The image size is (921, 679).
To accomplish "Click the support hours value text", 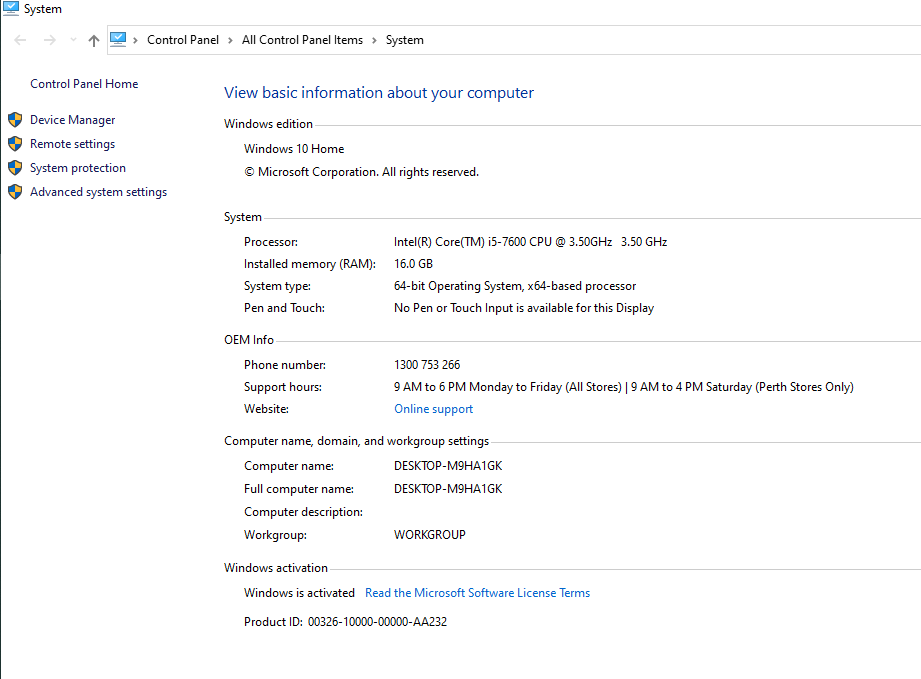I will 624,387.
